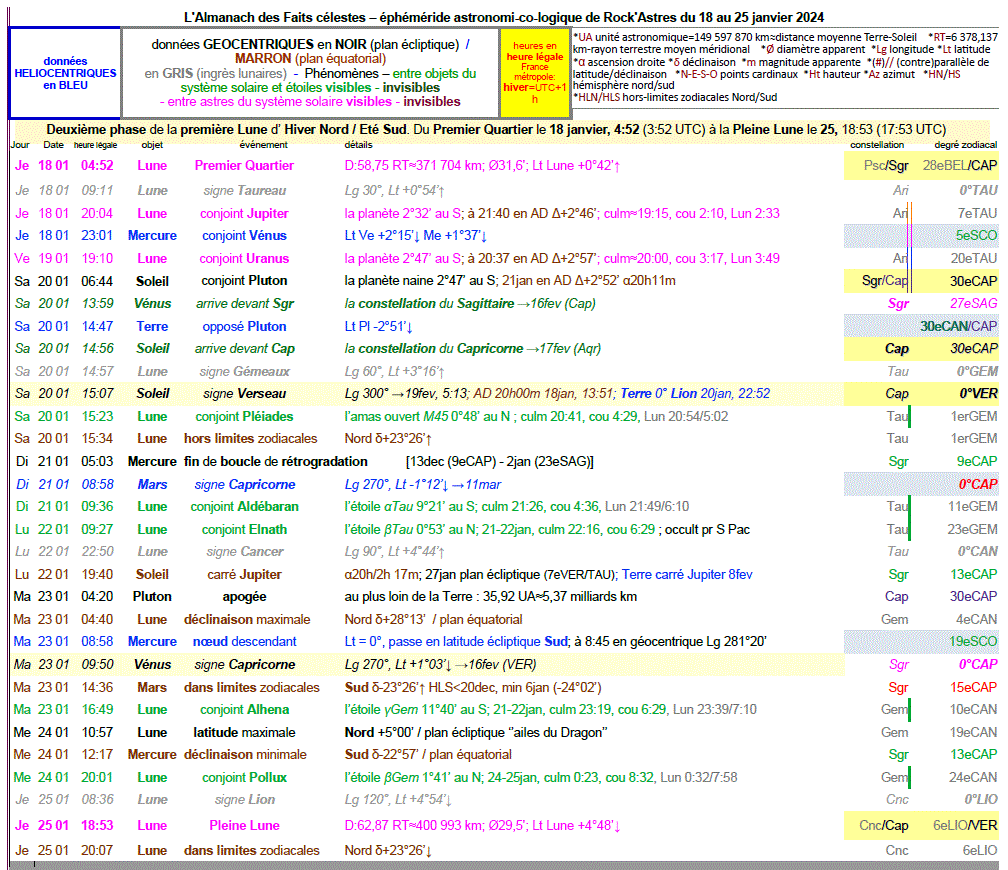Image resolution: width=1008 pixels, height=870 pixels.
Task: Click Lune "dans limites zodiacales" at 20:07
Action: 251,851
